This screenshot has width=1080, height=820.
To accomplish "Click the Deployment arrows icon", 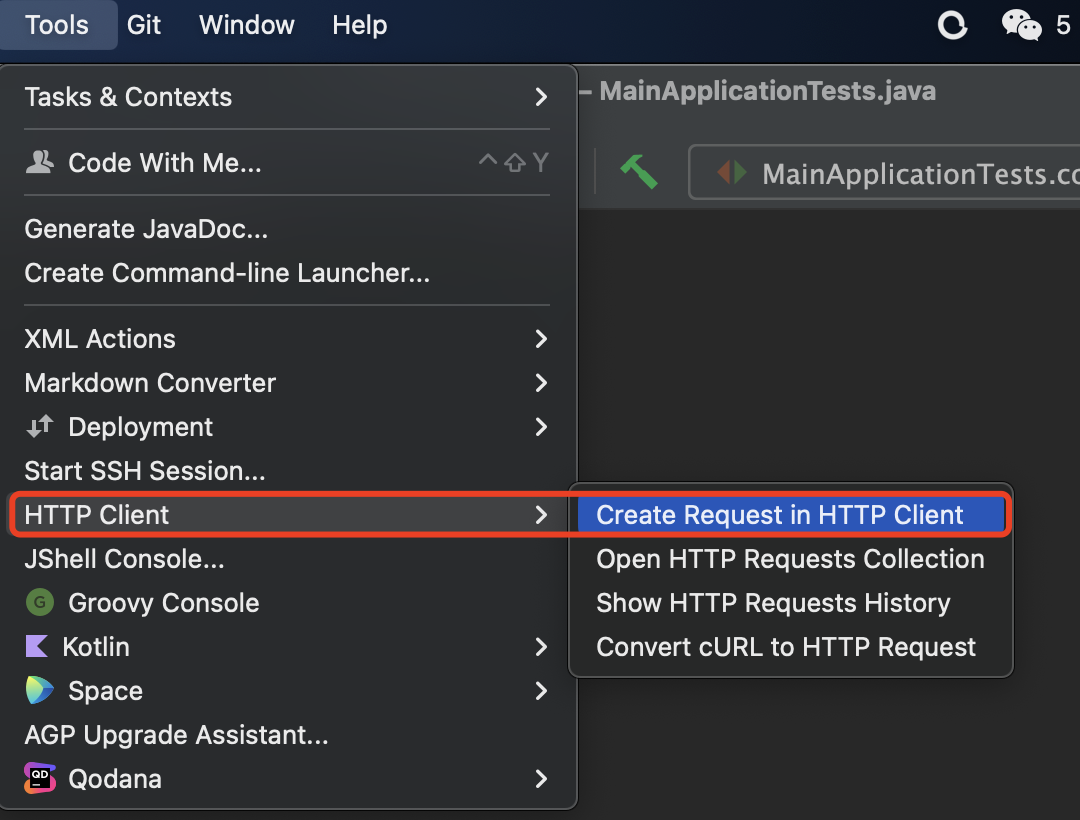I will pyautogui.click(x=39, y=427).
